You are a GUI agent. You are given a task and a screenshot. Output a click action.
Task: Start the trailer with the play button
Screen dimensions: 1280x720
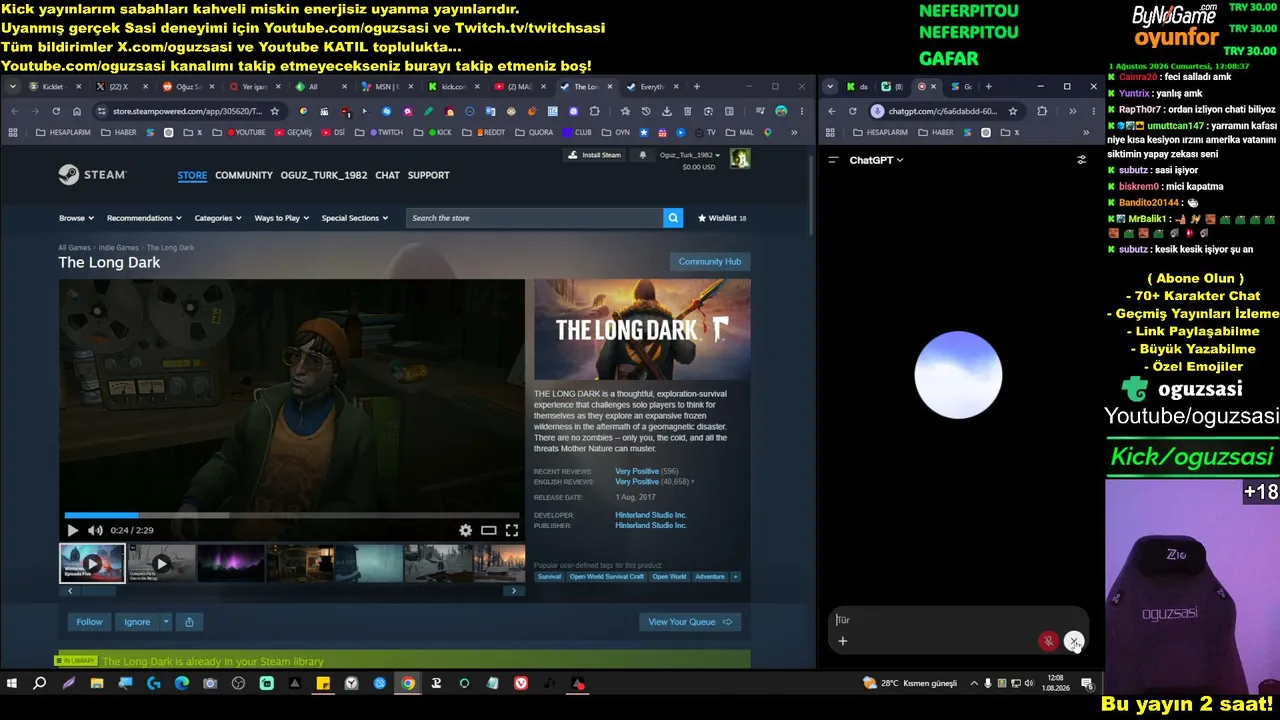[72, 530]
